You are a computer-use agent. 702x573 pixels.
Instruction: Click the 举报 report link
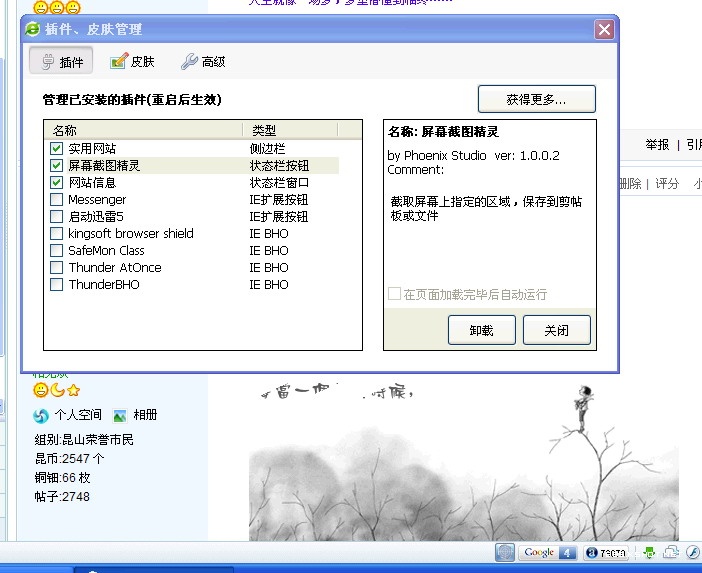tap(657, 144)
